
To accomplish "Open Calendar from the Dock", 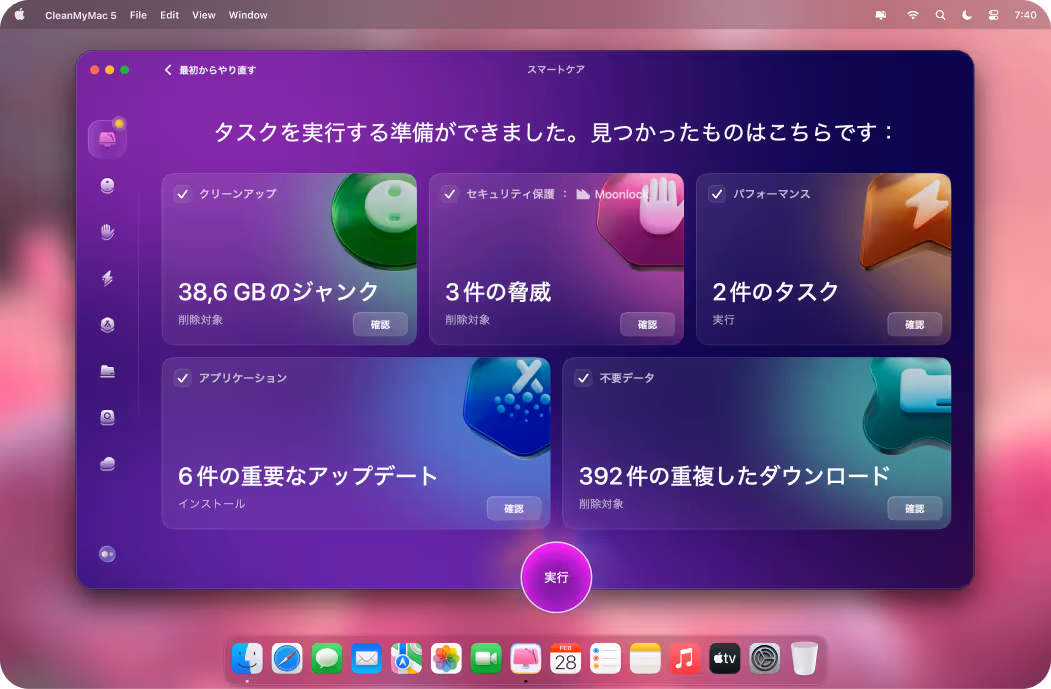I will pyautogui.click(x=566, y=659).
